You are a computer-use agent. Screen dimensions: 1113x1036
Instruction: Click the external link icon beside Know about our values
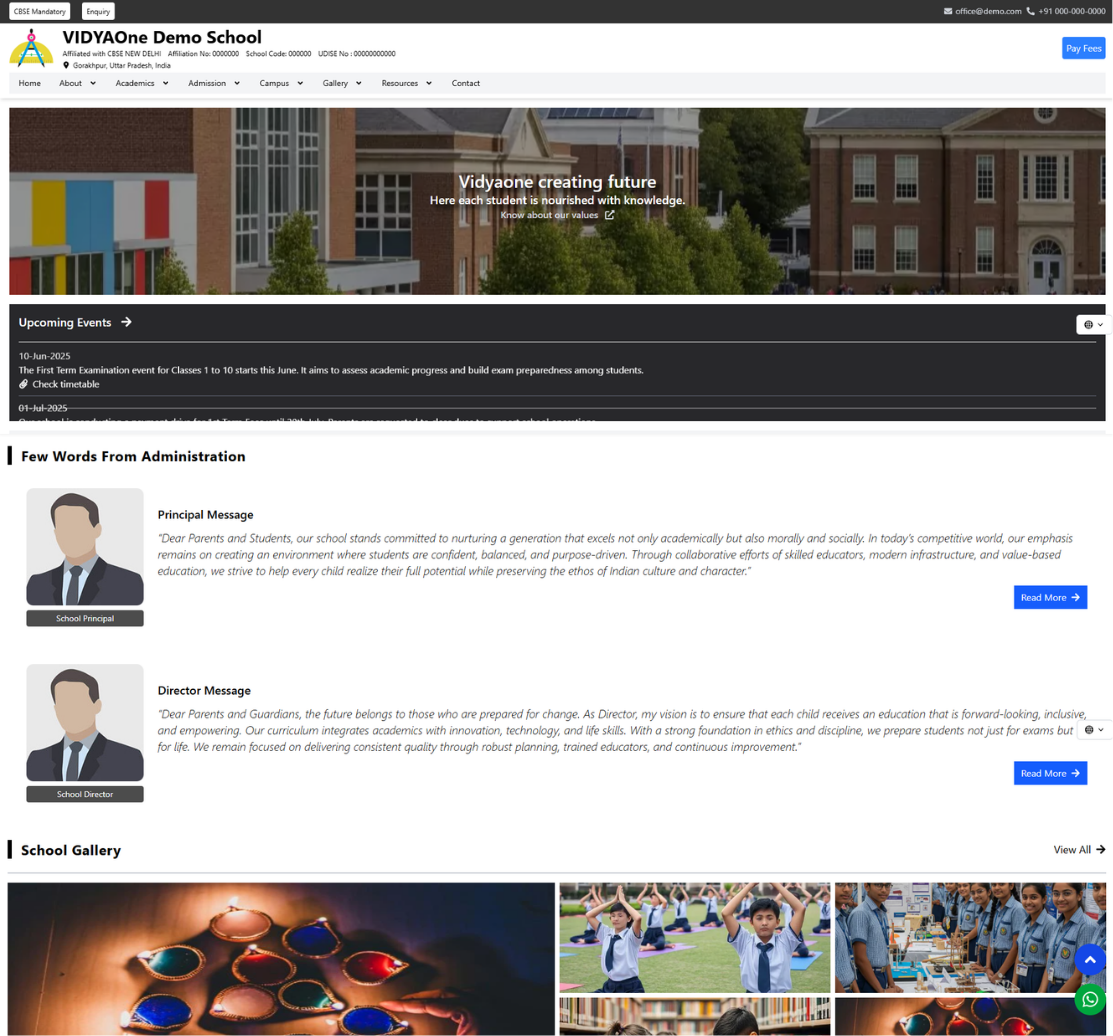609,215
